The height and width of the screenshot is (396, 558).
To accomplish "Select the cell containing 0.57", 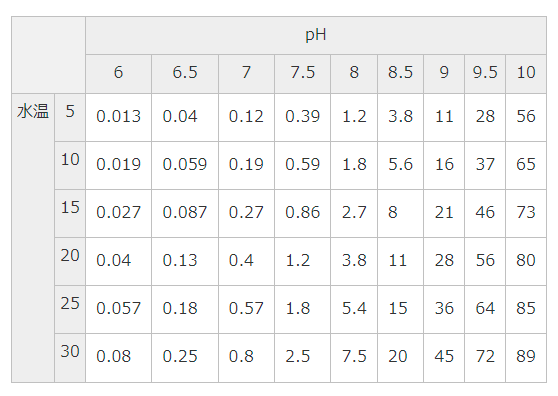I will 246,310.
